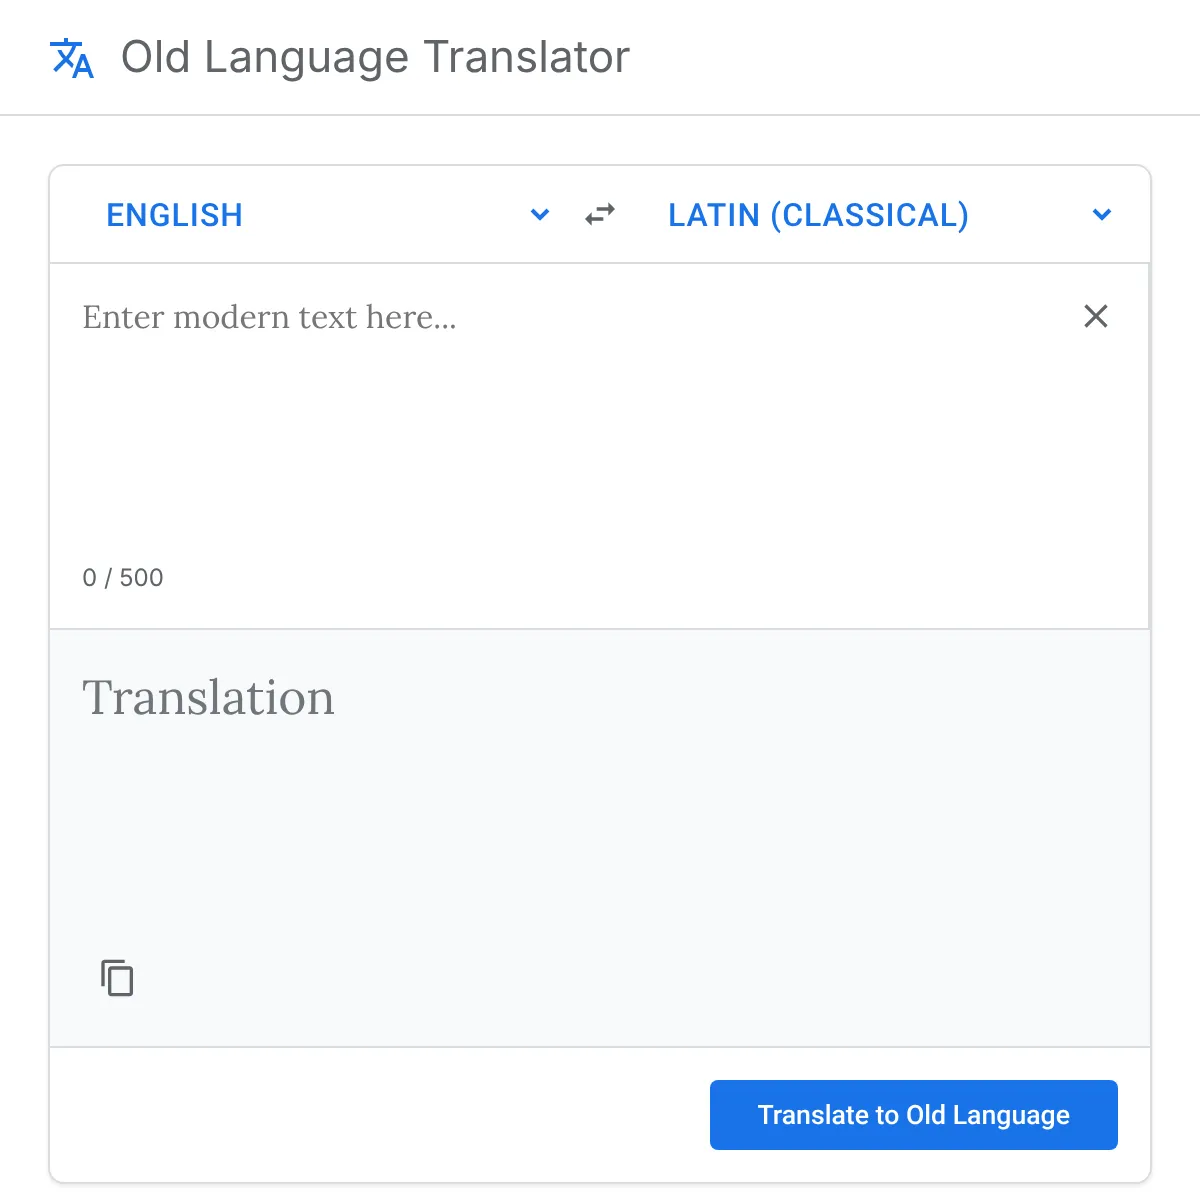
Task: Click empty space below the input placeholder
Action: pyautogui.click(x=500, y=450)
